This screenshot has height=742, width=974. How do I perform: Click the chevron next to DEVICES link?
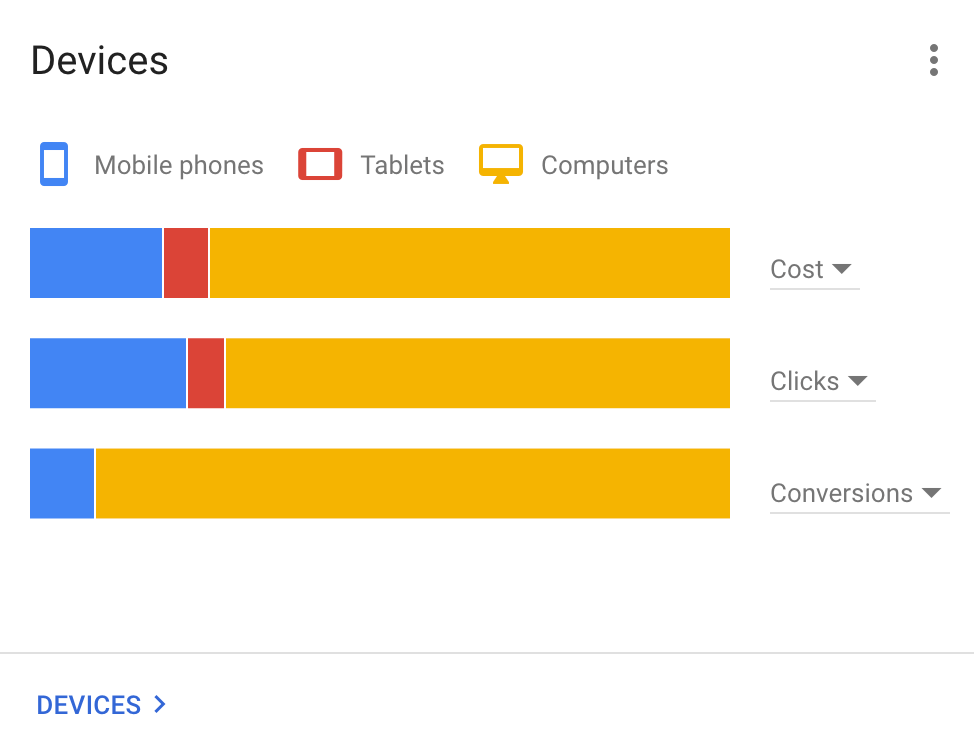point(159,705)
